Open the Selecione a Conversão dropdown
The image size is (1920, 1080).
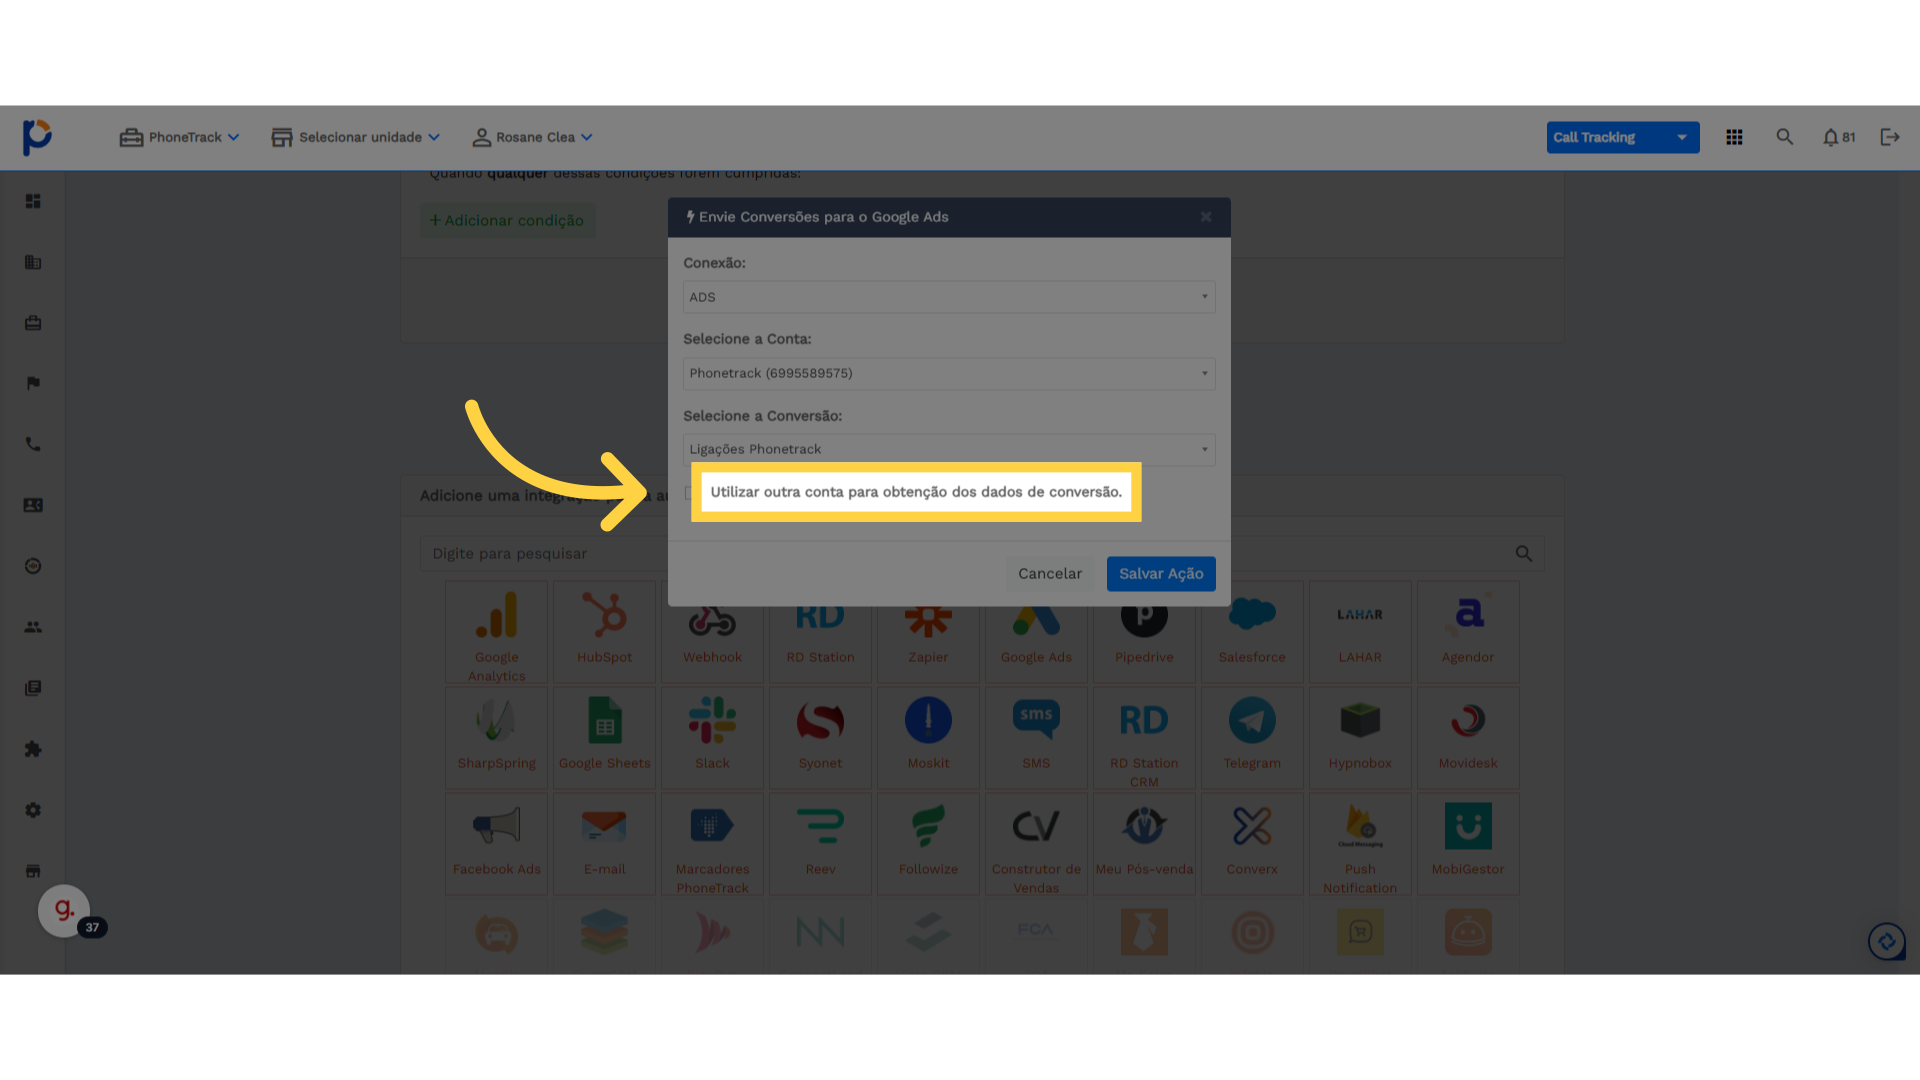click(949, 449)
